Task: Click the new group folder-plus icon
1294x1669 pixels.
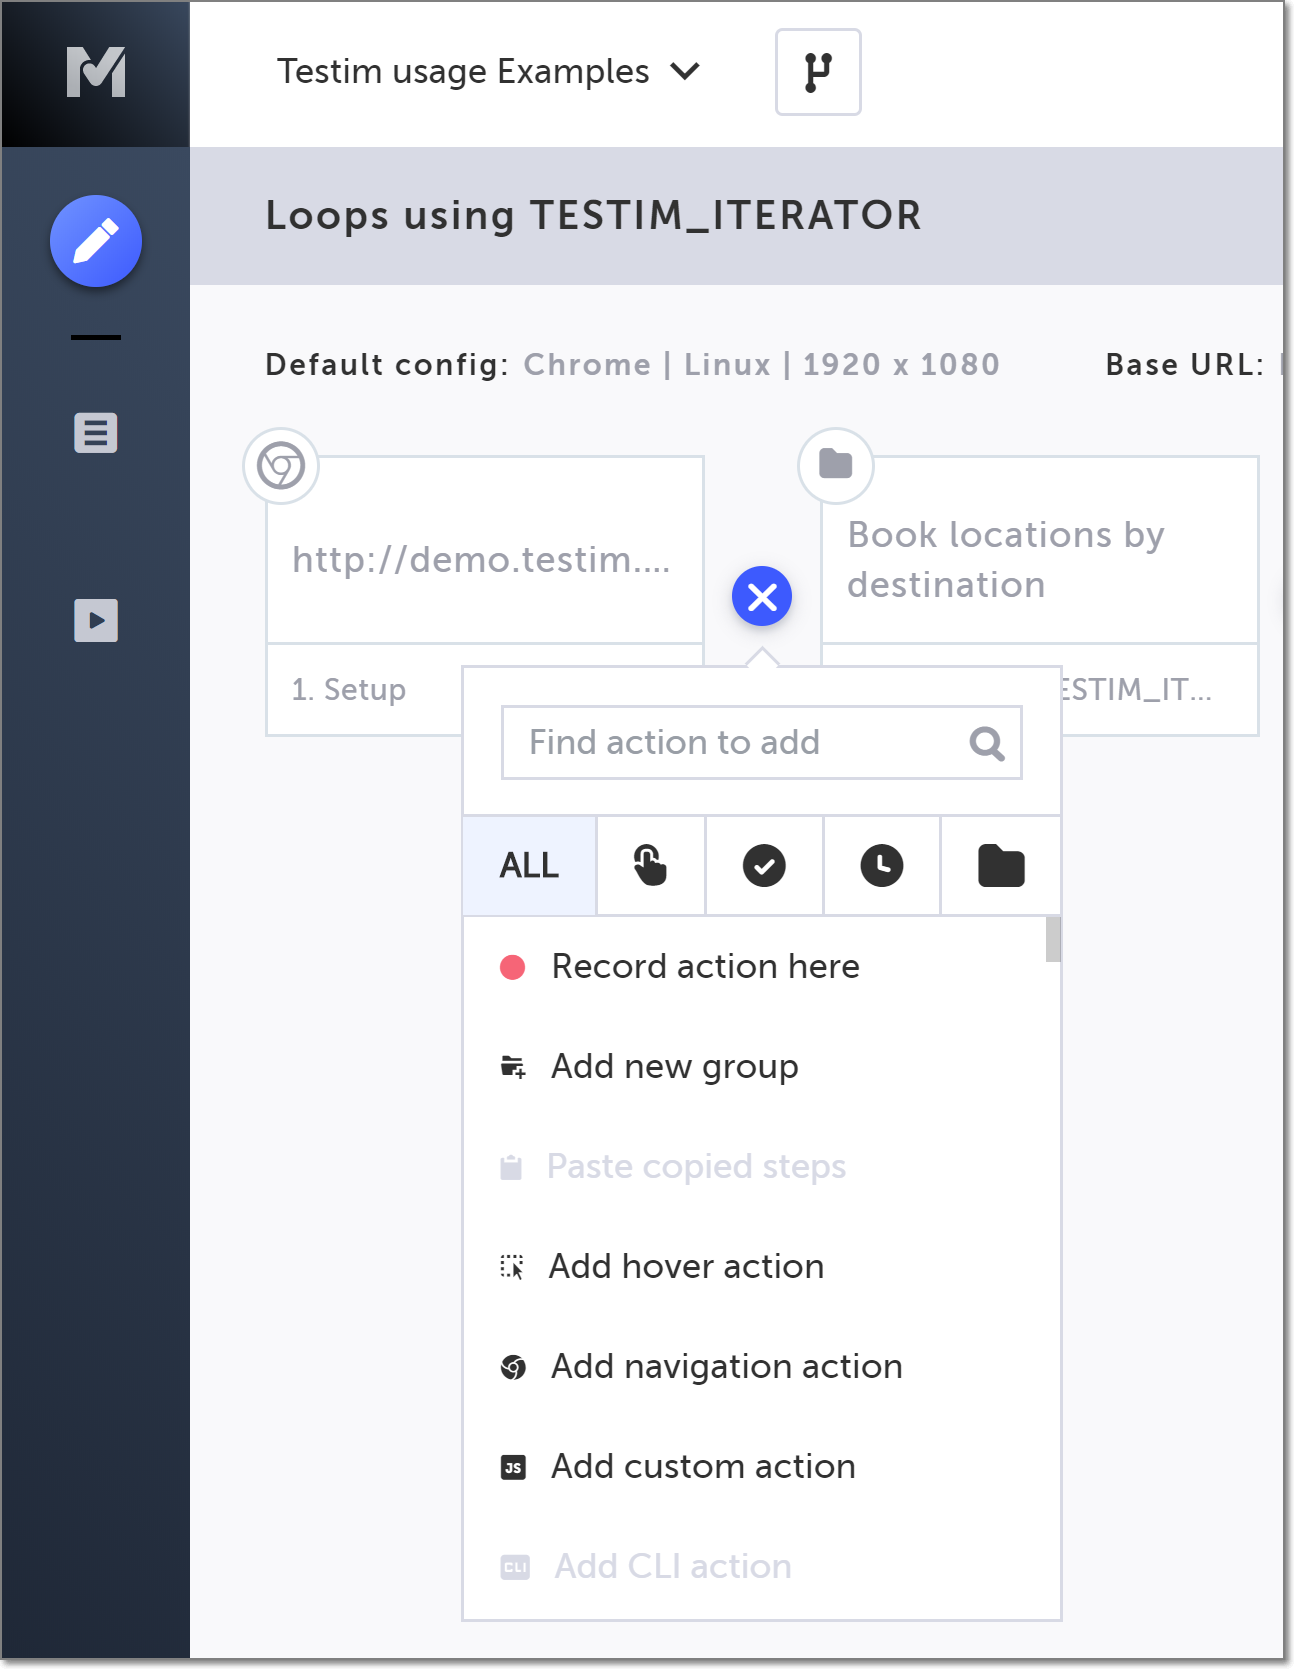Action: click(x=513, y=1067)
